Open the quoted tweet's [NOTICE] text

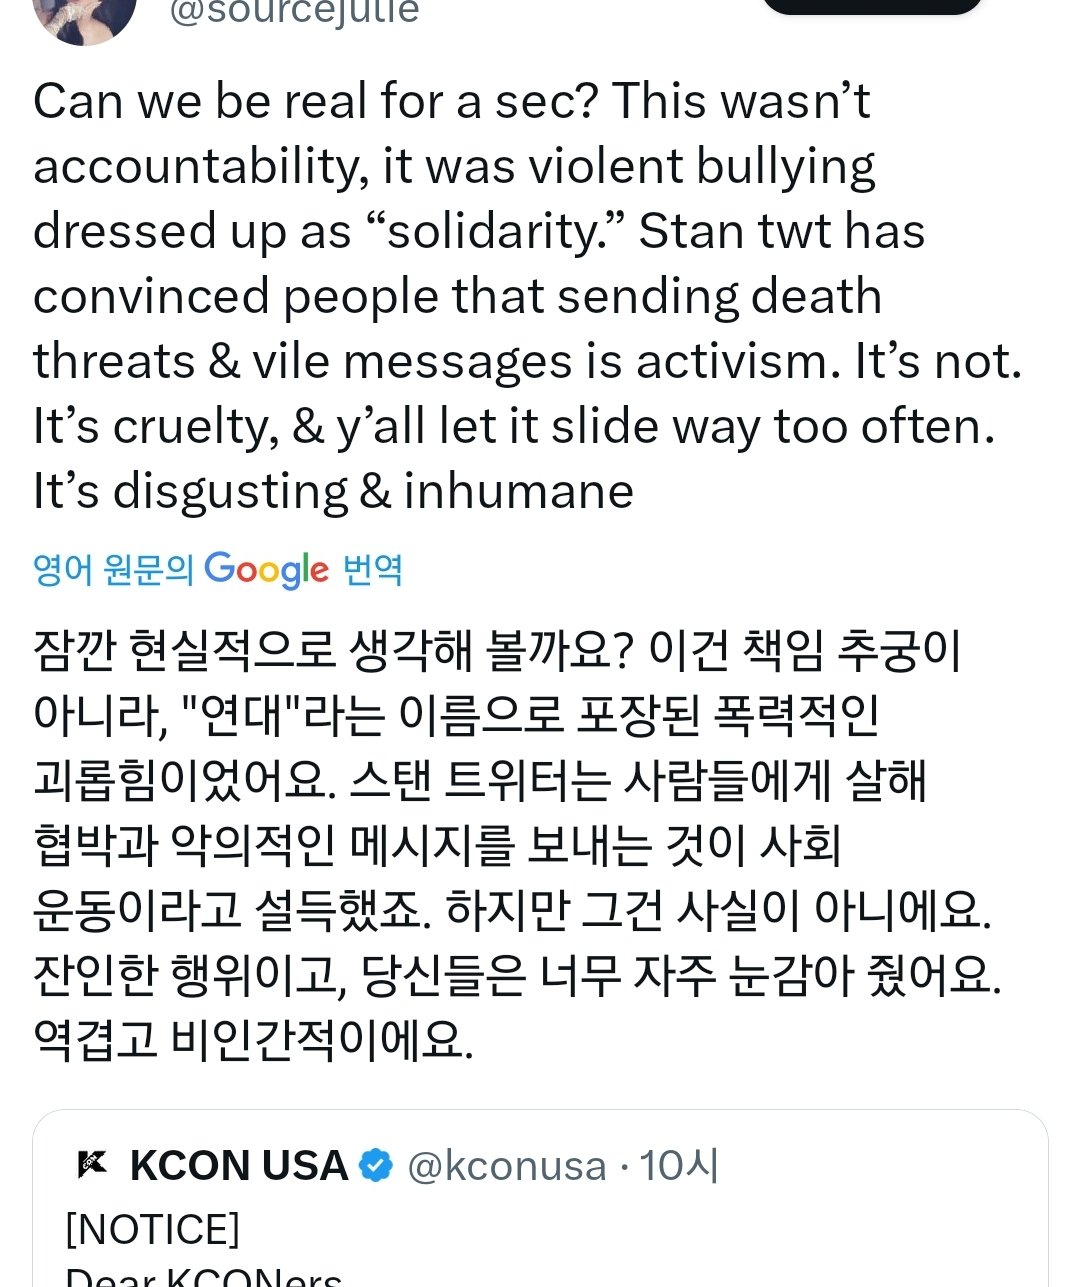152,1229
